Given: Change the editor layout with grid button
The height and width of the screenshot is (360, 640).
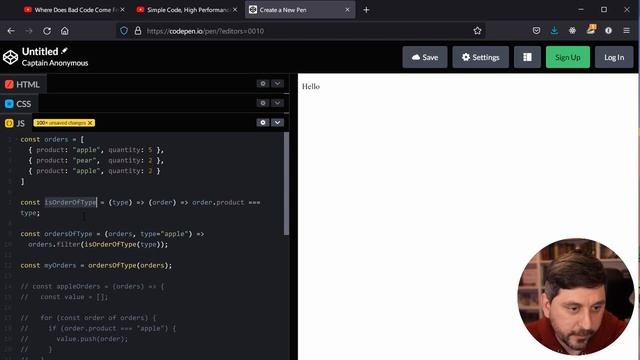Looking at the screenshot, I should (527, 57).
